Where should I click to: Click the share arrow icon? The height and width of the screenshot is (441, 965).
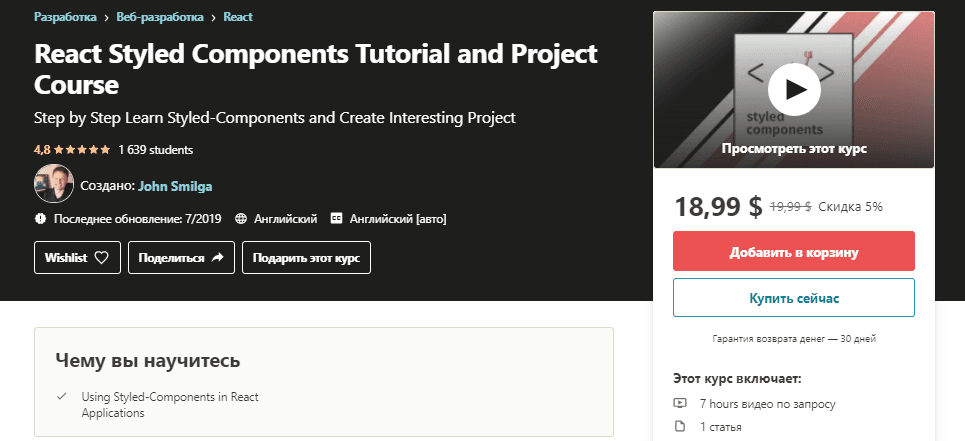click(x=217, y=258)
